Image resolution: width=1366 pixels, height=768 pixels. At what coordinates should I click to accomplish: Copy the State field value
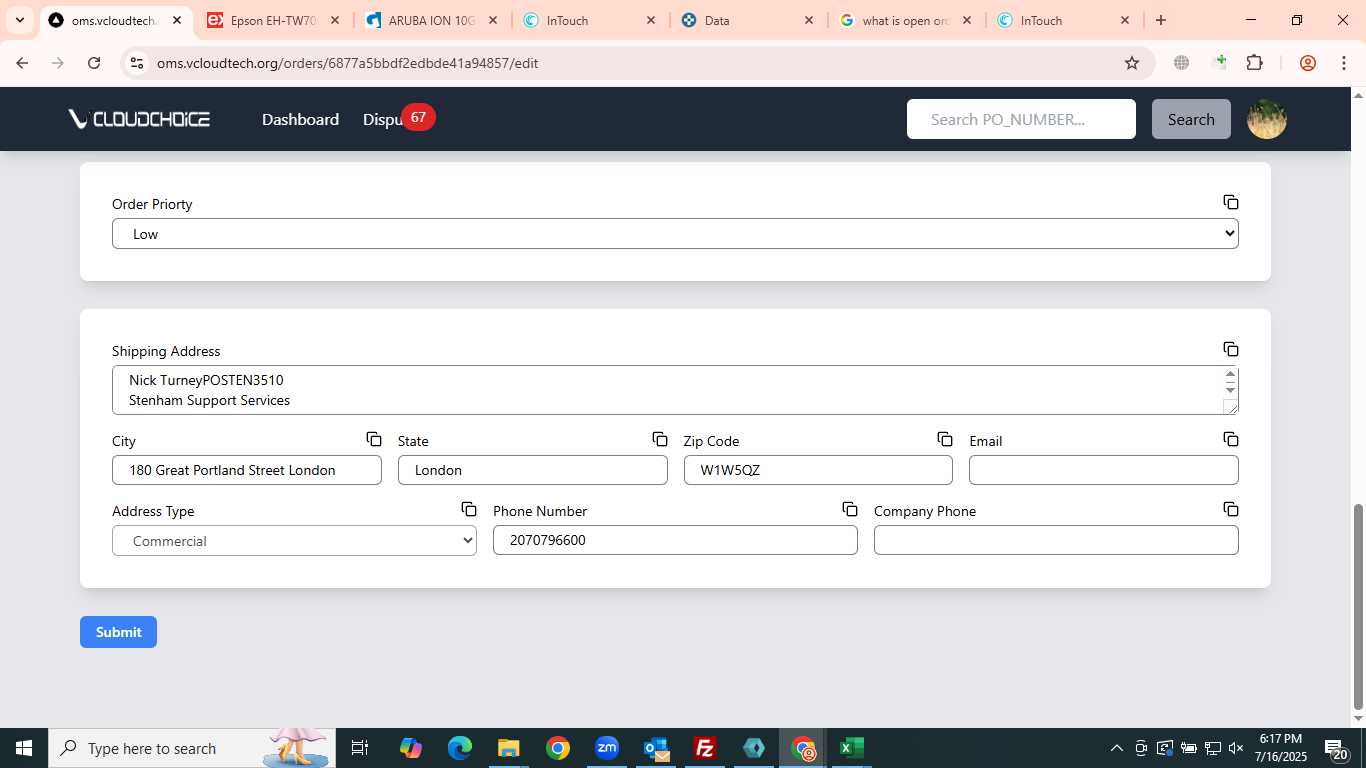pyautogui.click(x=660, y=439)
